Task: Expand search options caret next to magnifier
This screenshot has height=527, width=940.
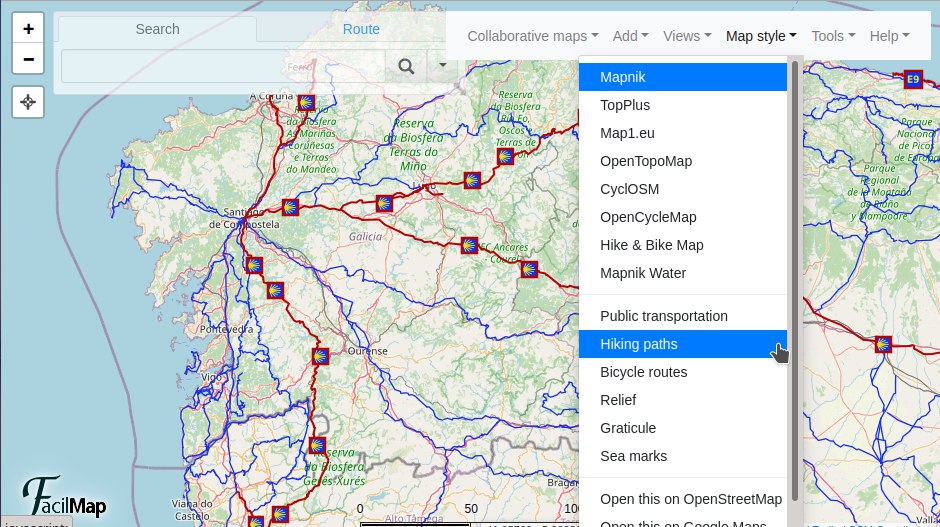Action: click(442, 66)
